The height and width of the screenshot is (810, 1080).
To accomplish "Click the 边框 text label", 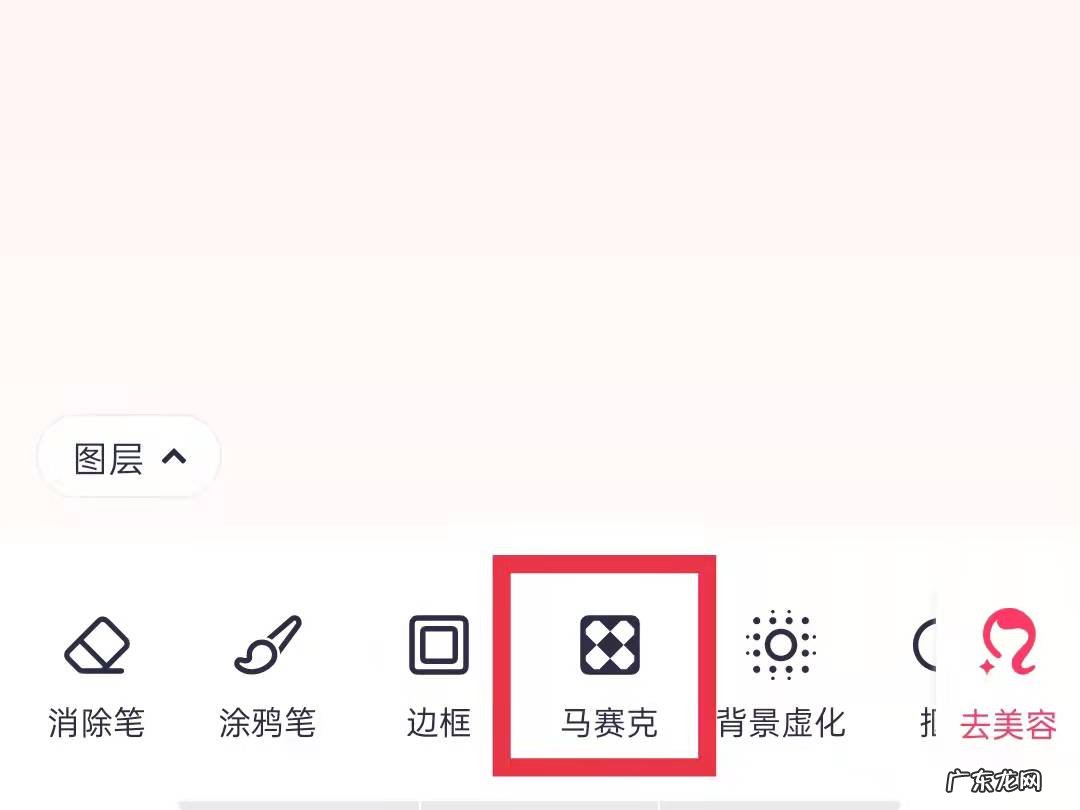I will [439, 723].
